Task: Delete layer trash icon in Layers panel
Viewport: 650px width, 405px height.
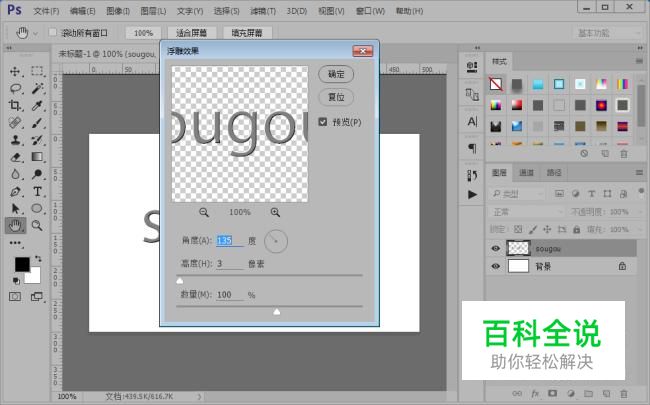Action: [x=623, y=393]
